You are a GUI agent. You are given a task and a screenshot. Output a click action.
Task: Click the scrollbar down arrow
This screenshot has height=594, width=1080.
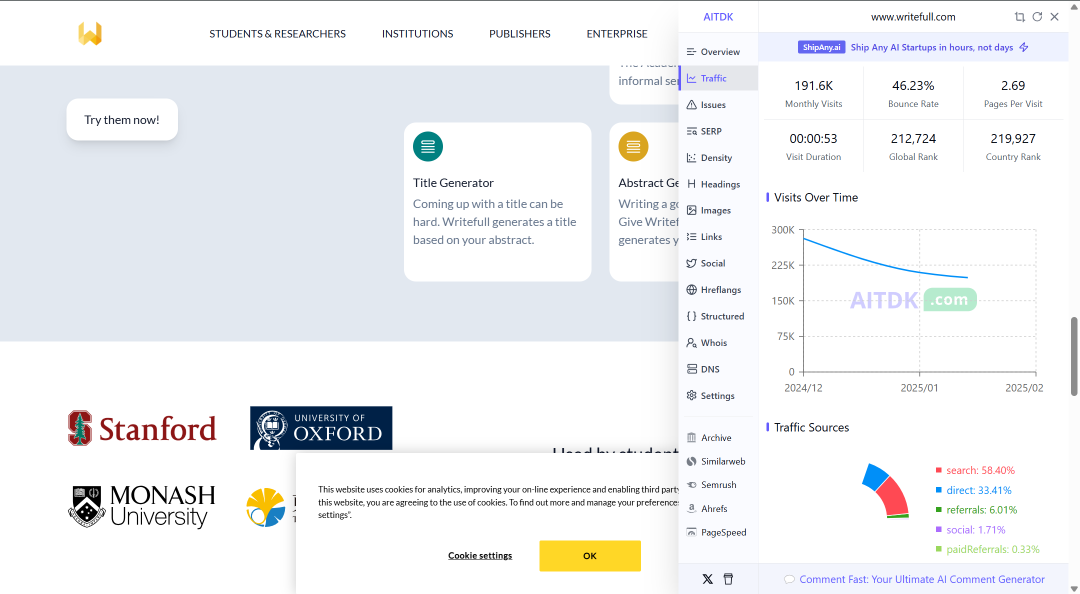1074,588
